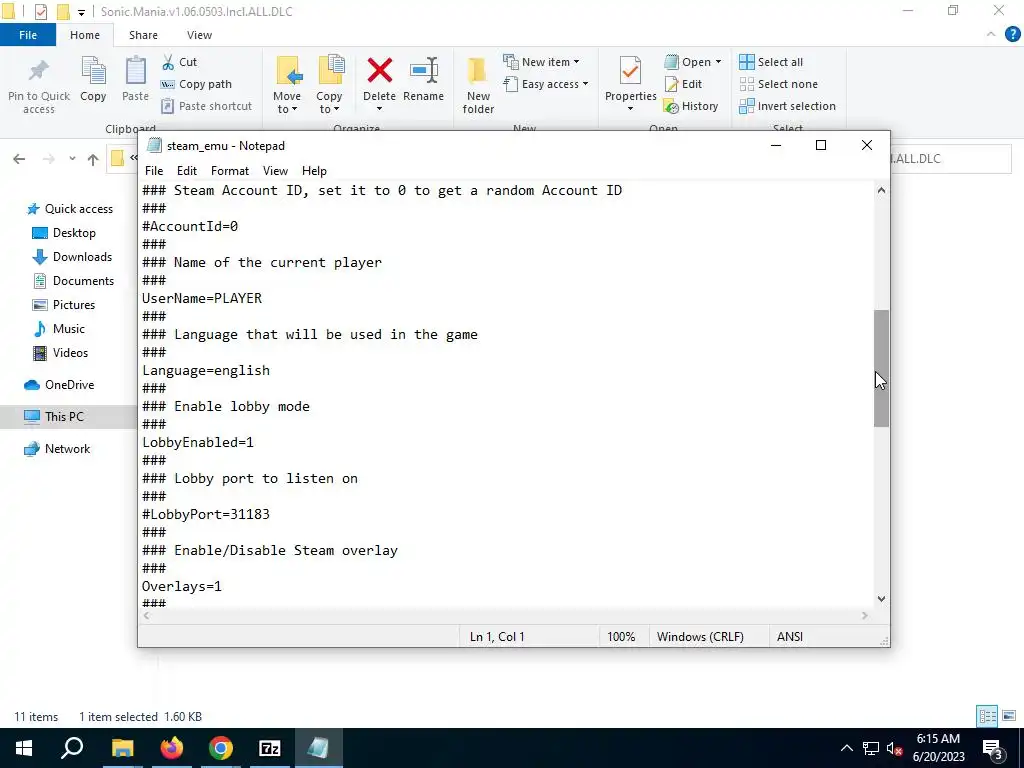This screenshot has width=1024, height=768.
Task: Open 7-Zip from the taskbar
Action: 270,748
